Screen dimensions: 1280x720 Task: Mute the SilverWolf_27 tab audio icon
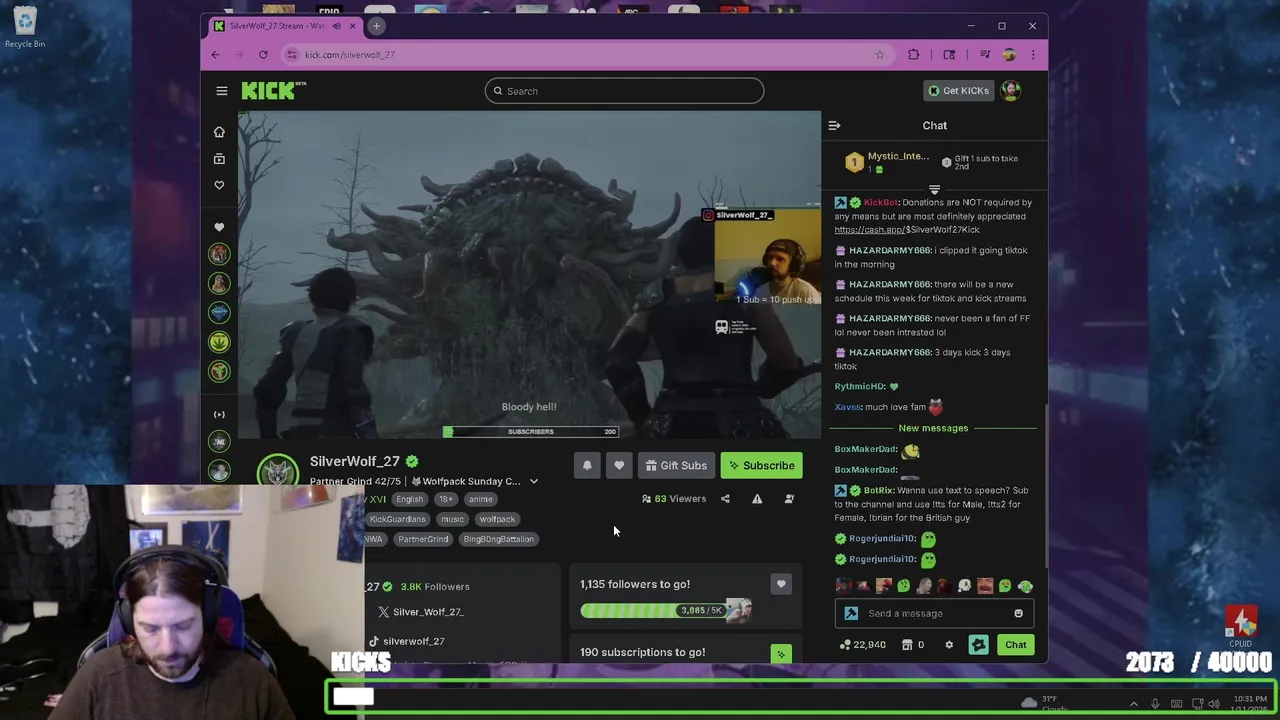[337, 26]
